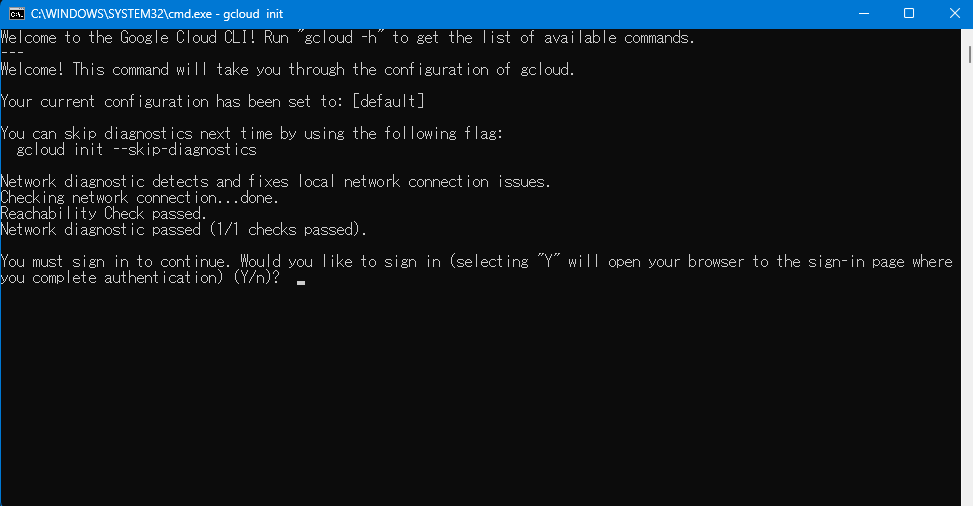Open the cmd.exe system menu icon

tap(16, 13)
